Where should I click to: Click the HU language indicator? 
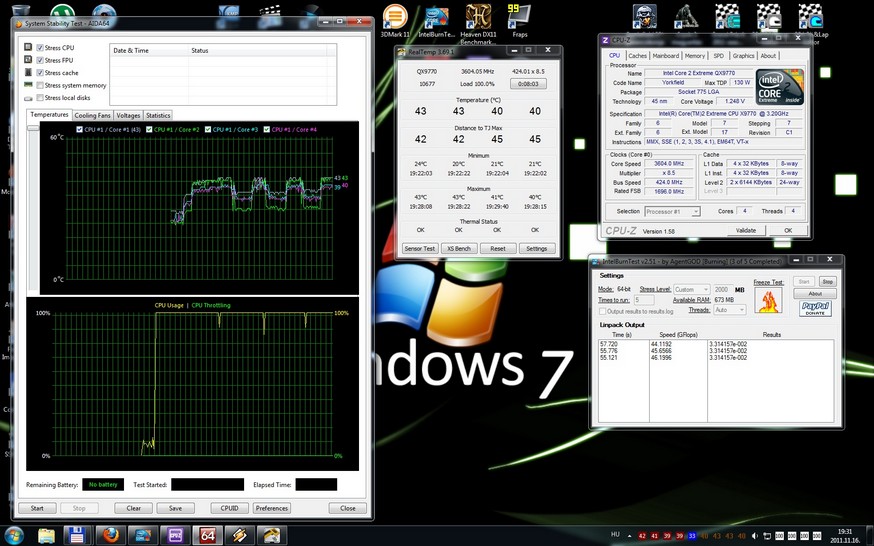tap(615, 535)
